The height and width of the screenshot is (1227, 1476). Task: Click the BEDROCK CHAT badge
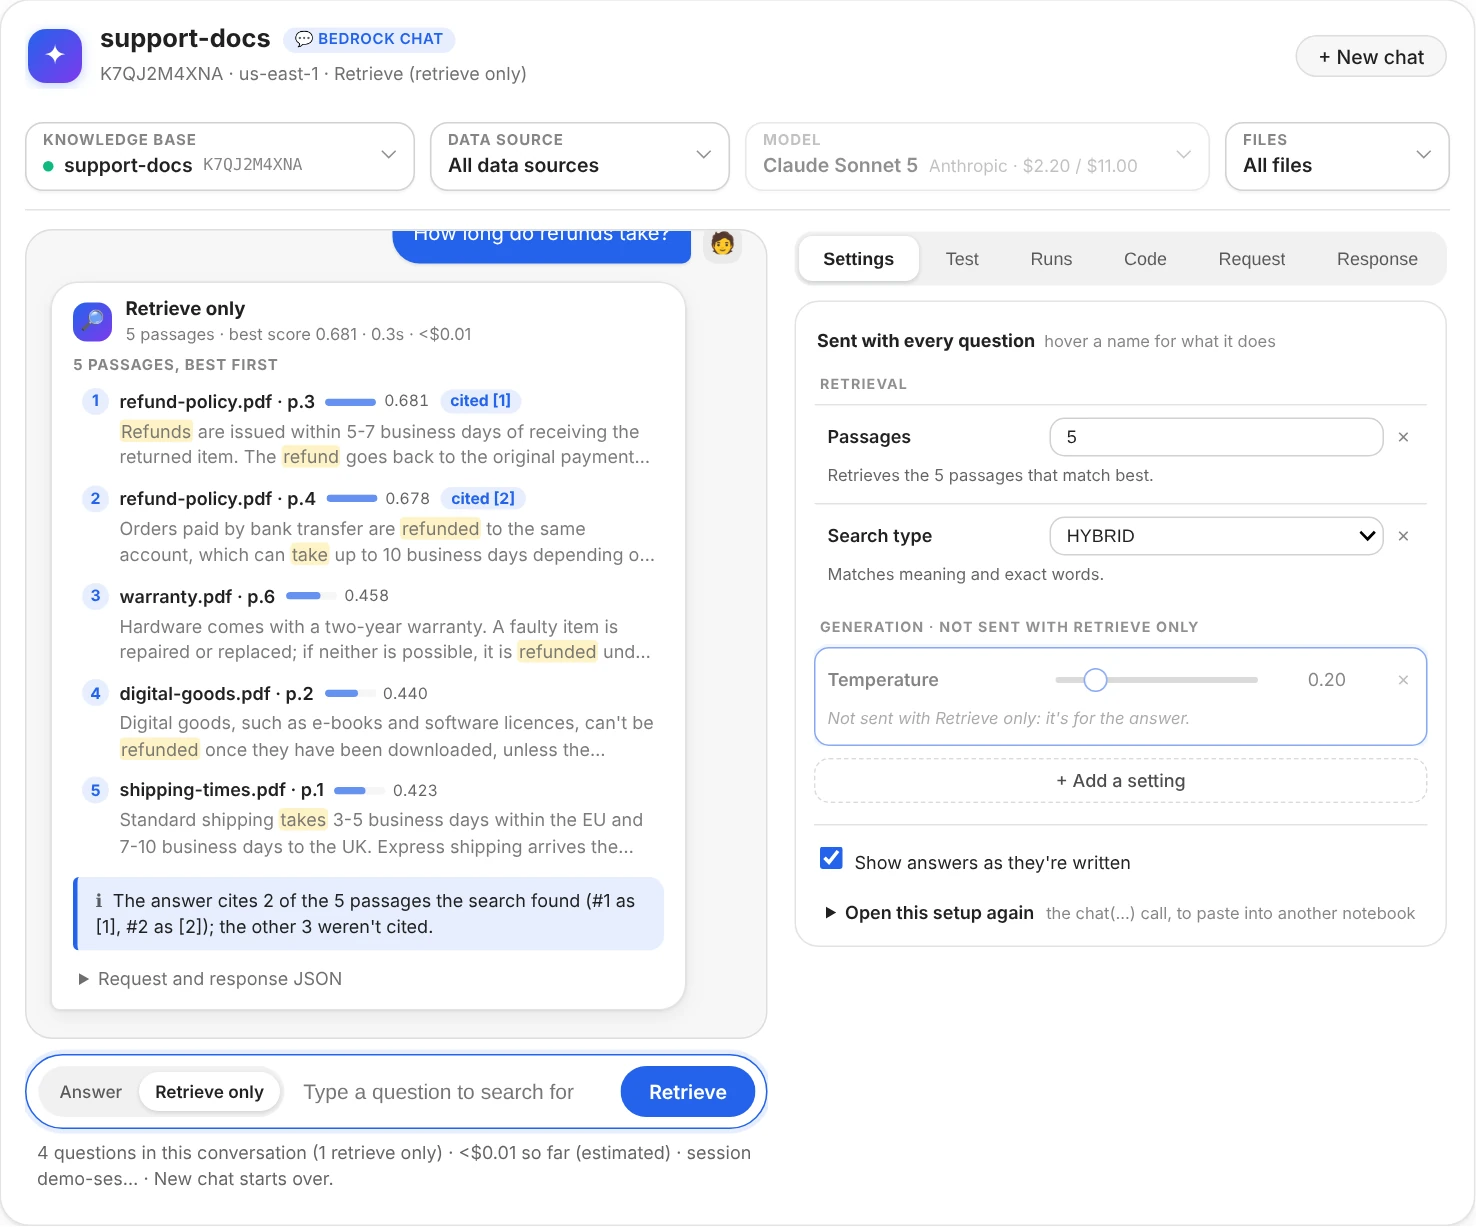(x=369, y=39)
